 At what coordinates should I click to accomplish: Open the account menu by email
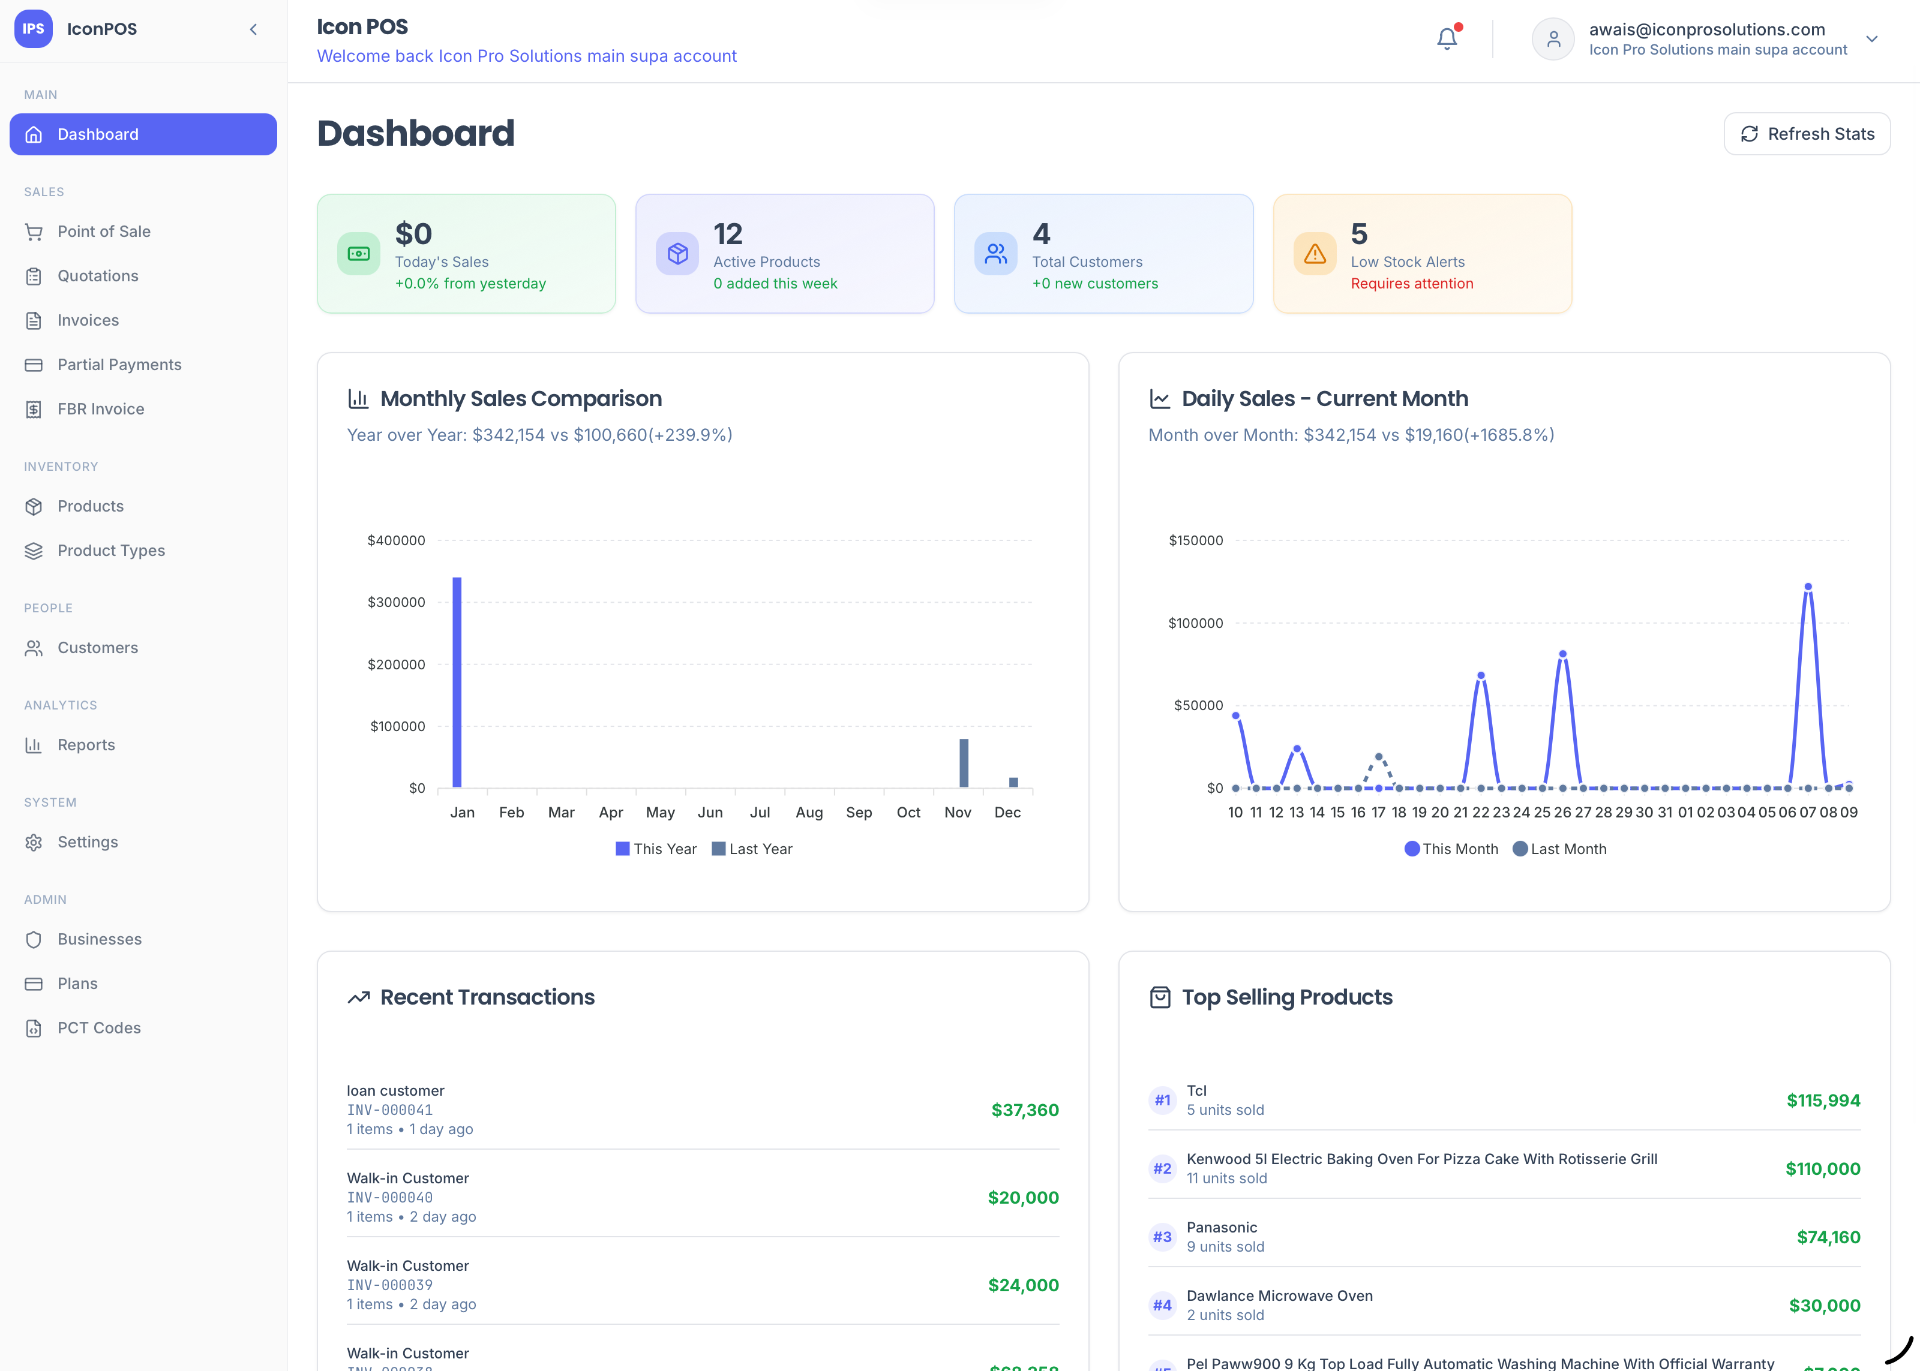(1707, 29)
